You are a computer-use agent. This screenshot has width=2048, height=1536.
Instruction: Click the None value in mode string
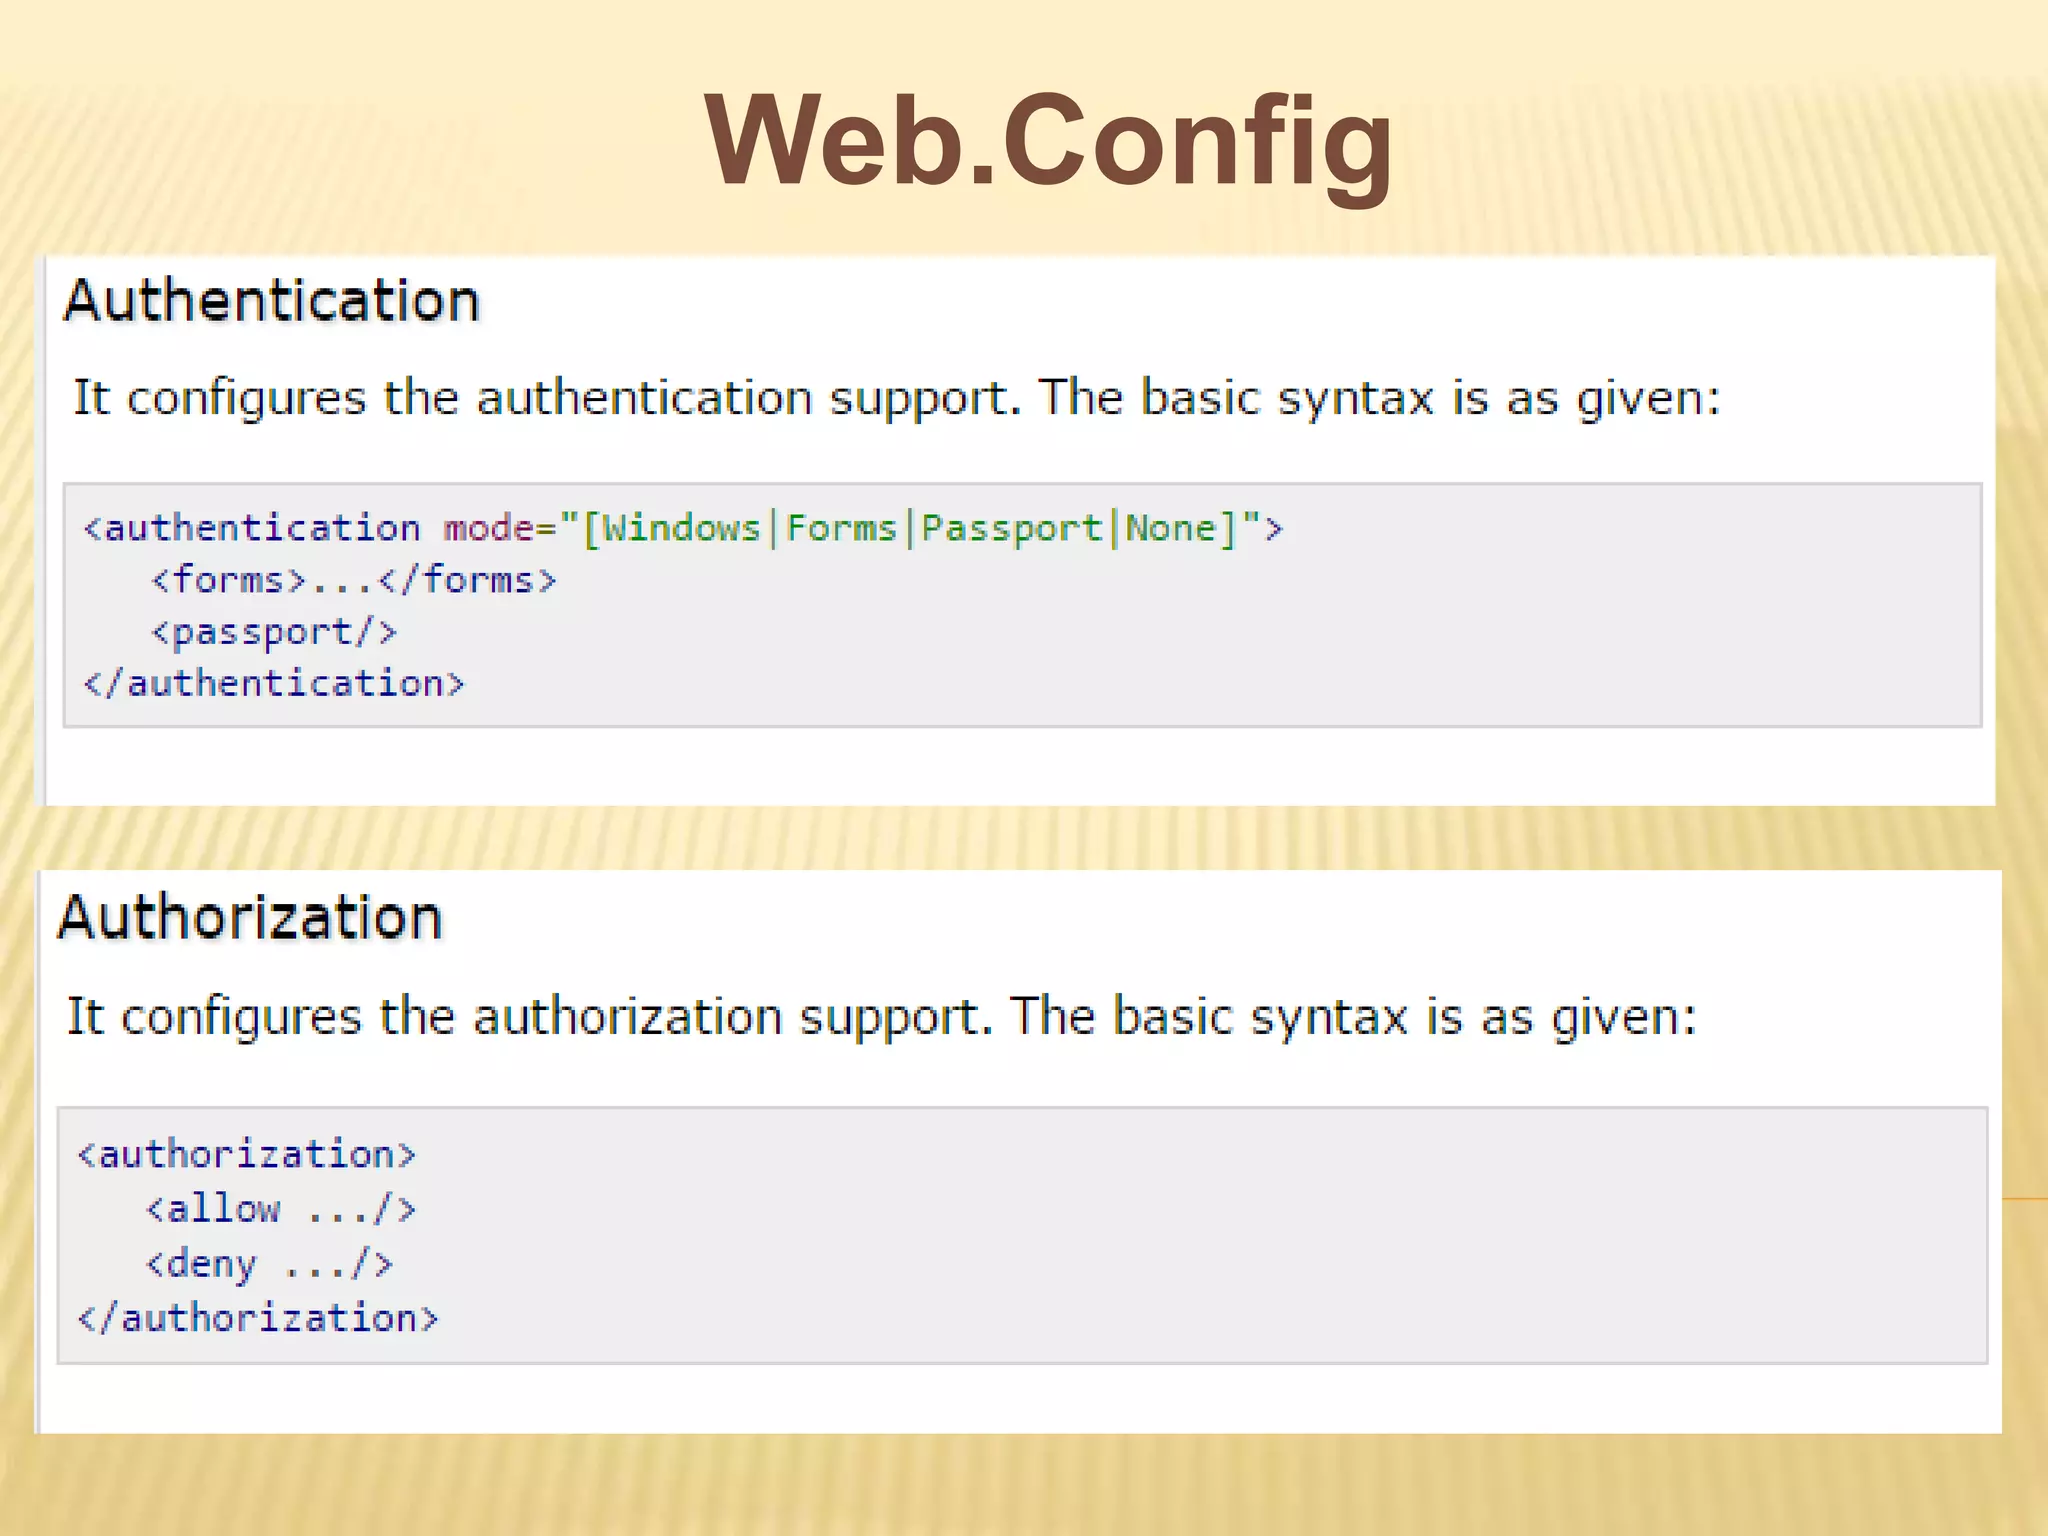click(x=1170, y=528)
